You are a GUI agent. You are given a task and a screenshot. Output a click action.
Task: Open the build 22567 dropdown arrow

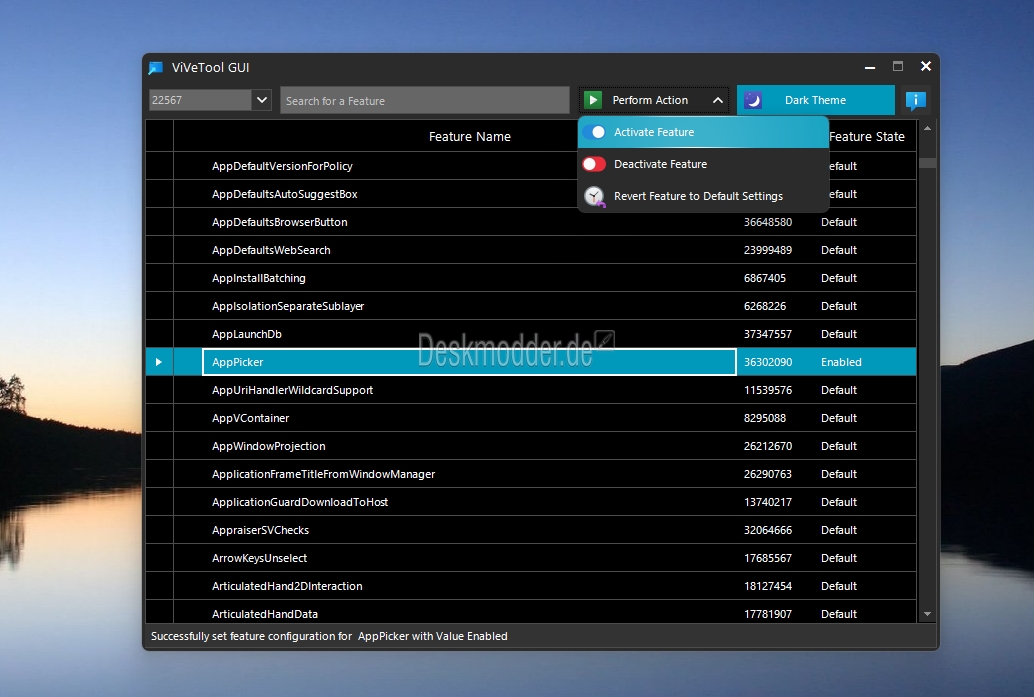(x=262, y=100)
